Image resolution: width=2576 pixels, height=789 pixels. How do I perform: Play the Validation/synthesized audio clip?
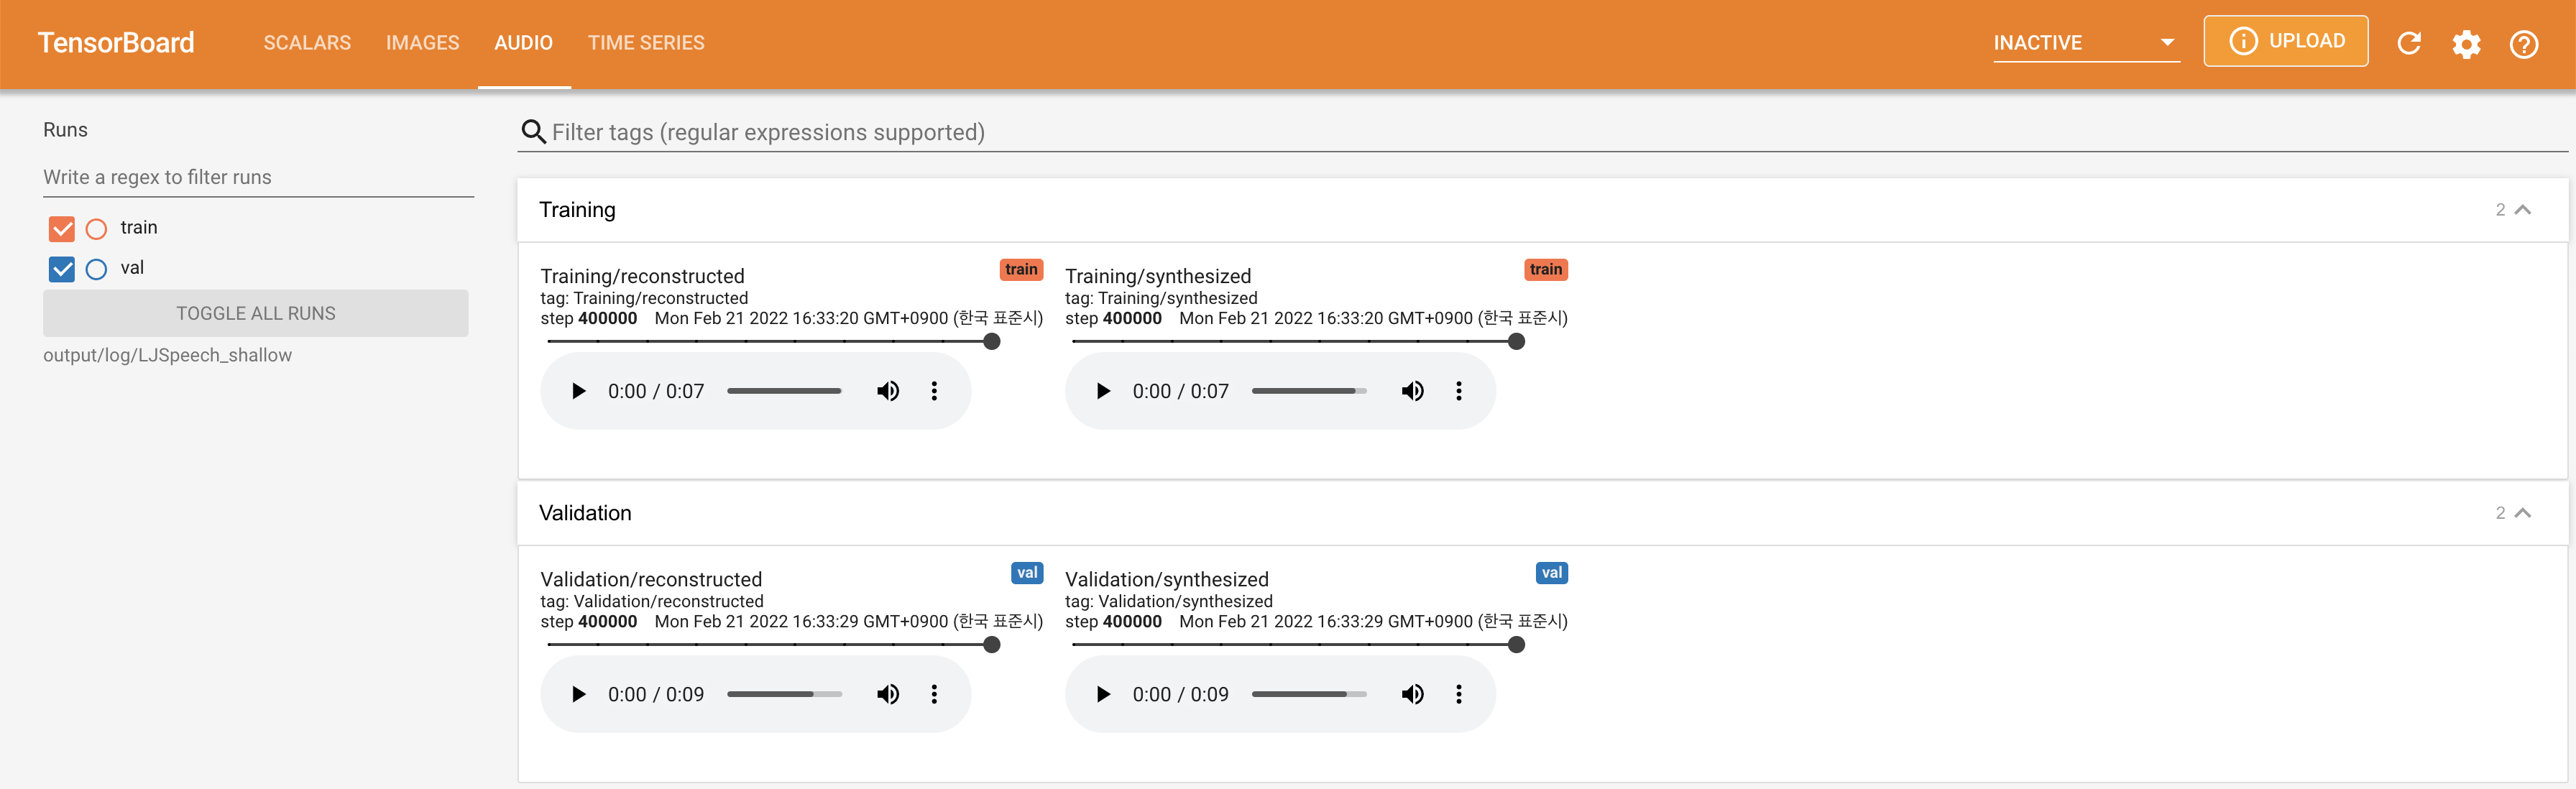click(1102, 694)
